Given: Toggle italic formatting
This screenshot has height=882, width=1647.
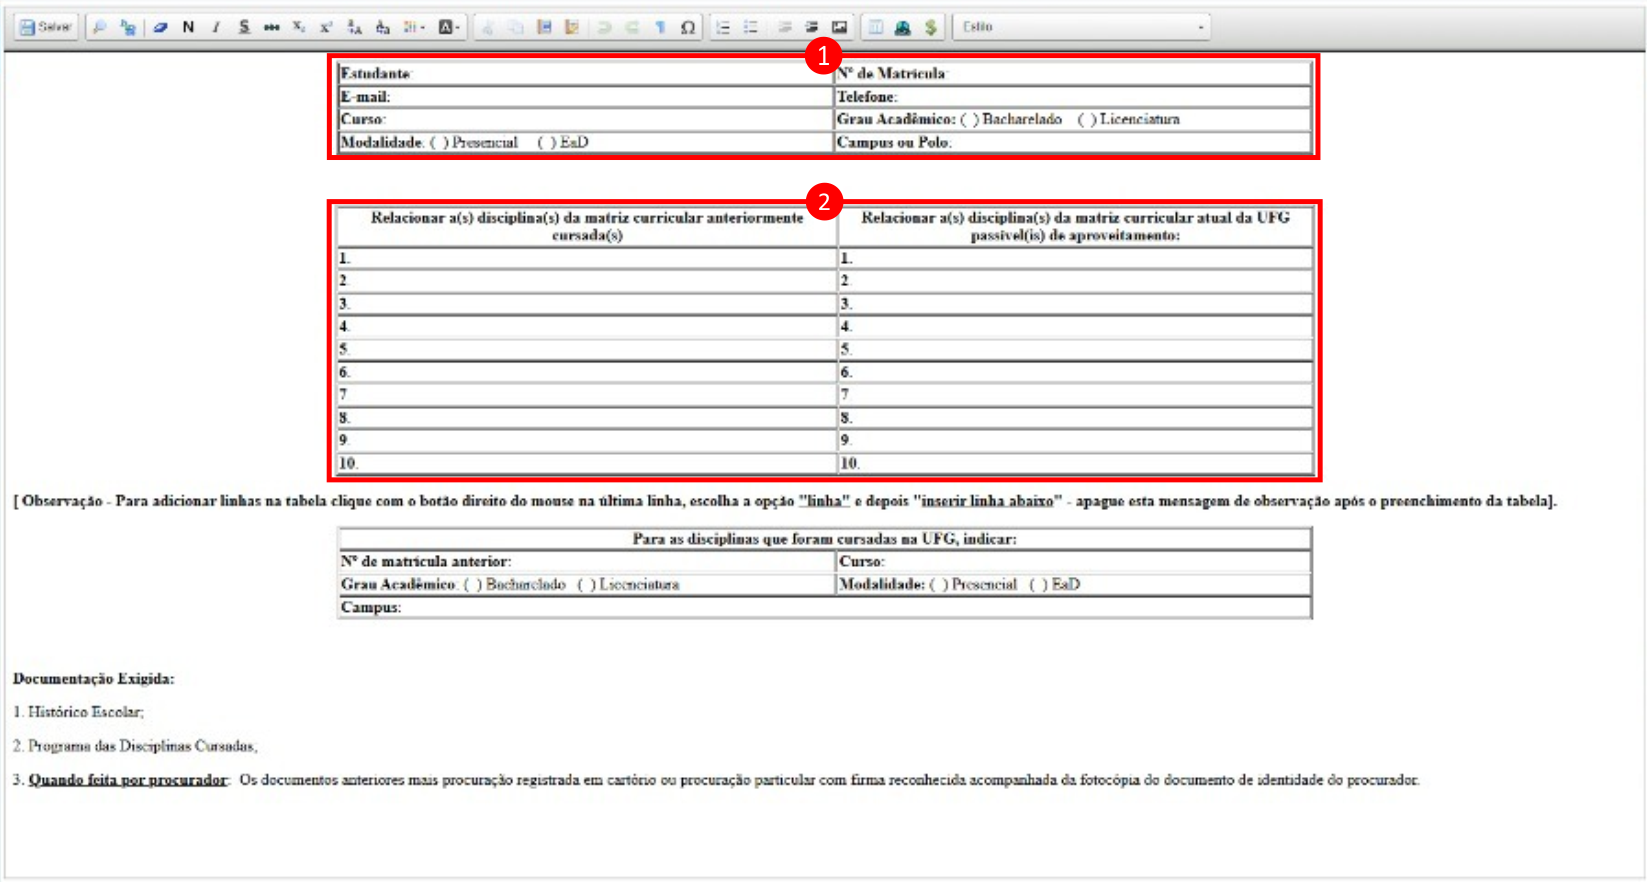Looking at the screenshot, I should coord(216,27).
